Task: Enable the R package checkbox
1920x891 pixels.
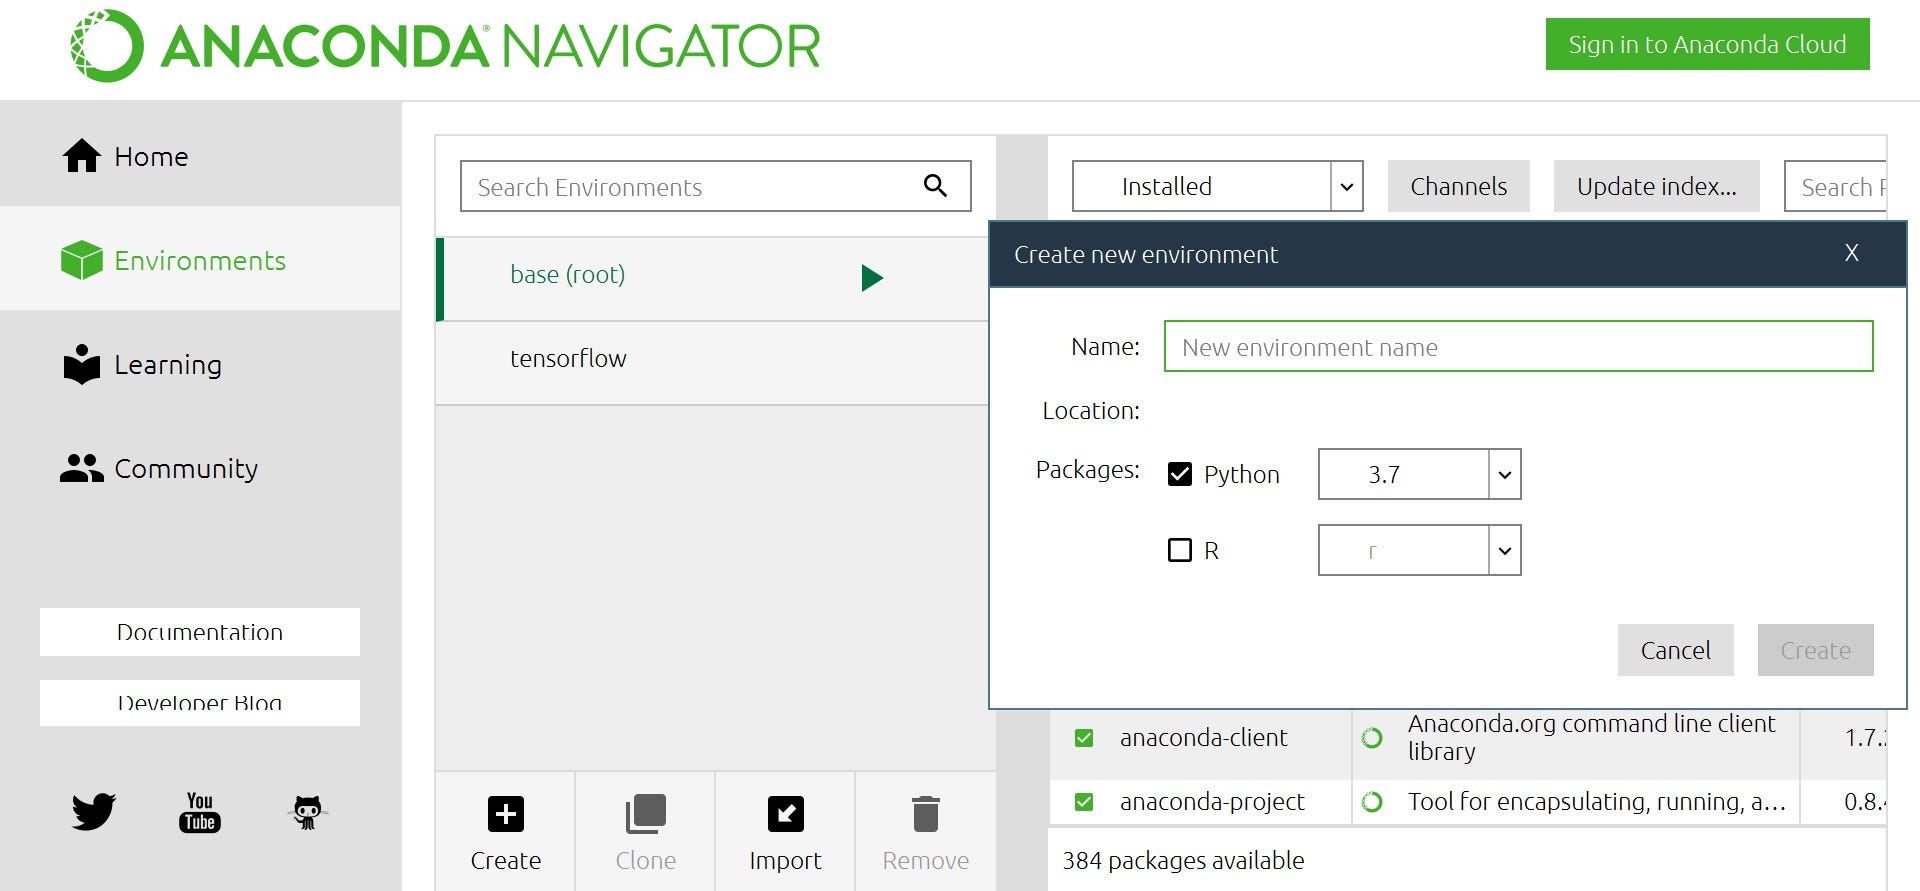Action: (x=1180, y=550)
